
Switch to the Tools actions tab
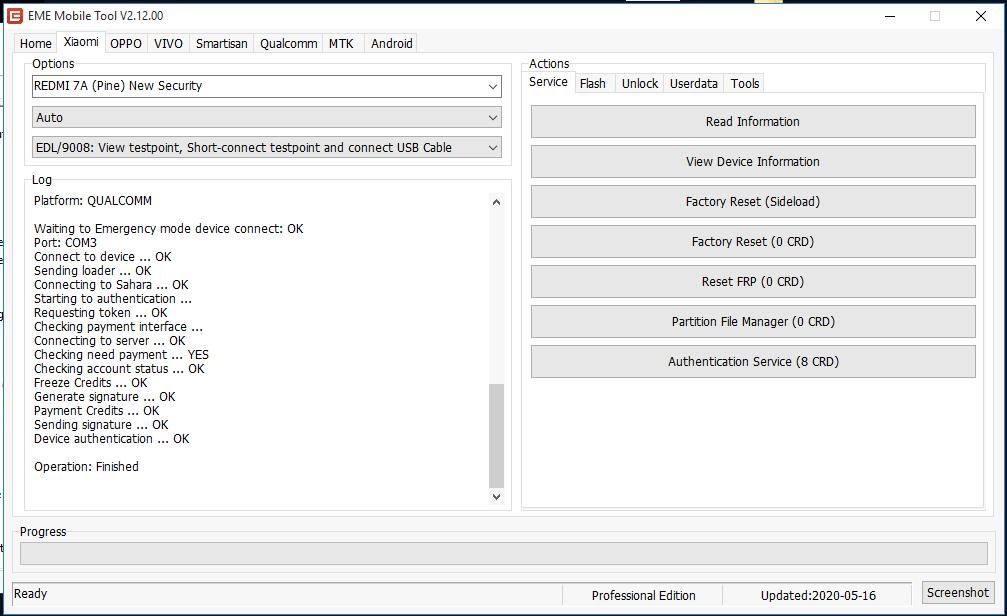744,84
